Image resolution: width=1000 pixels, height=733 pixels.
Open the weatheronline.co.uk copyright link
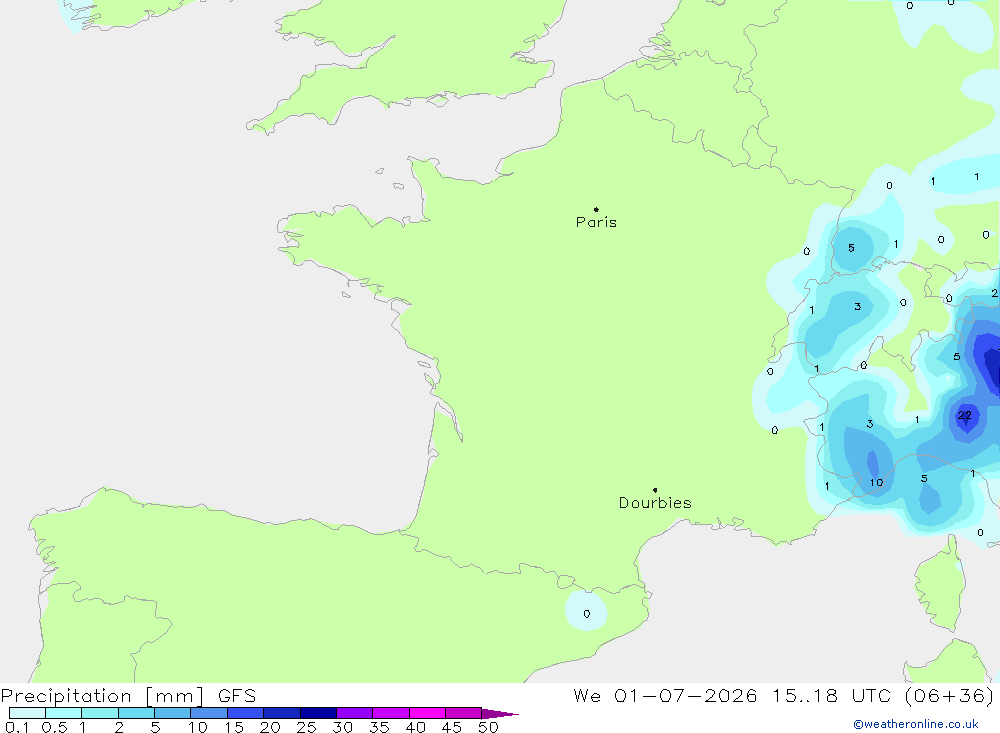point(916,724)
